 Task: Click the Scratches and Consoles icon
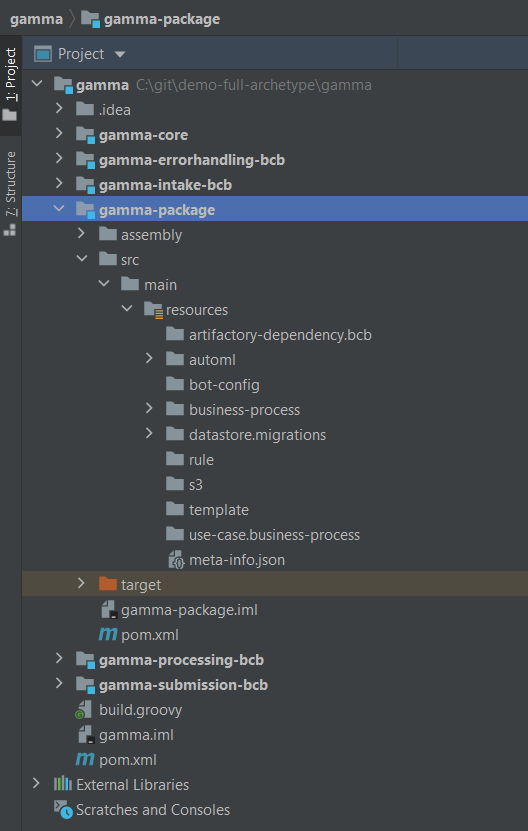pos(63,809)
